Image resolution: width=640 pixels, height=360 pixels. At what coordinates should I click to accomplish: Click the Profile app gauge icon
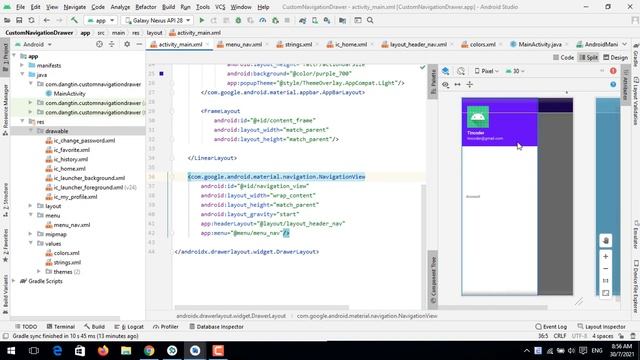262,20
